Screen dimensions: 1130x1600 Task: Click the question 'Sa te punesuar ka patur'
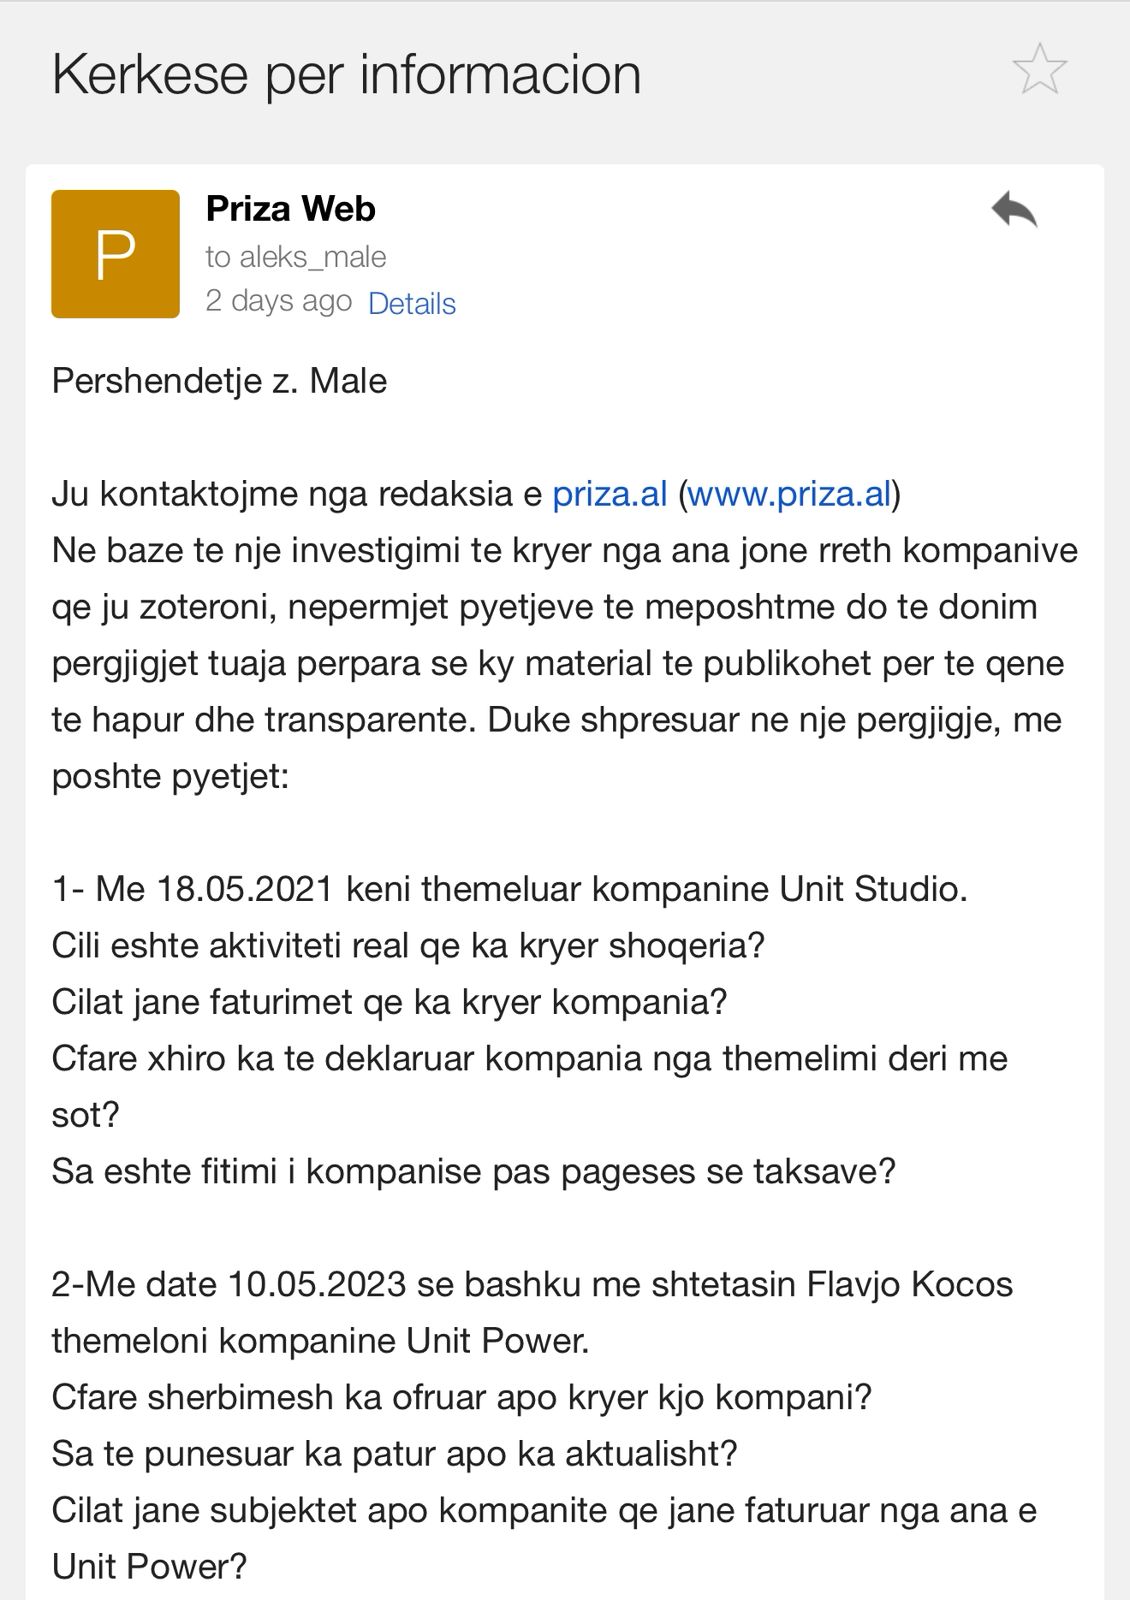pyautogui.click(x=394, y=1453)
